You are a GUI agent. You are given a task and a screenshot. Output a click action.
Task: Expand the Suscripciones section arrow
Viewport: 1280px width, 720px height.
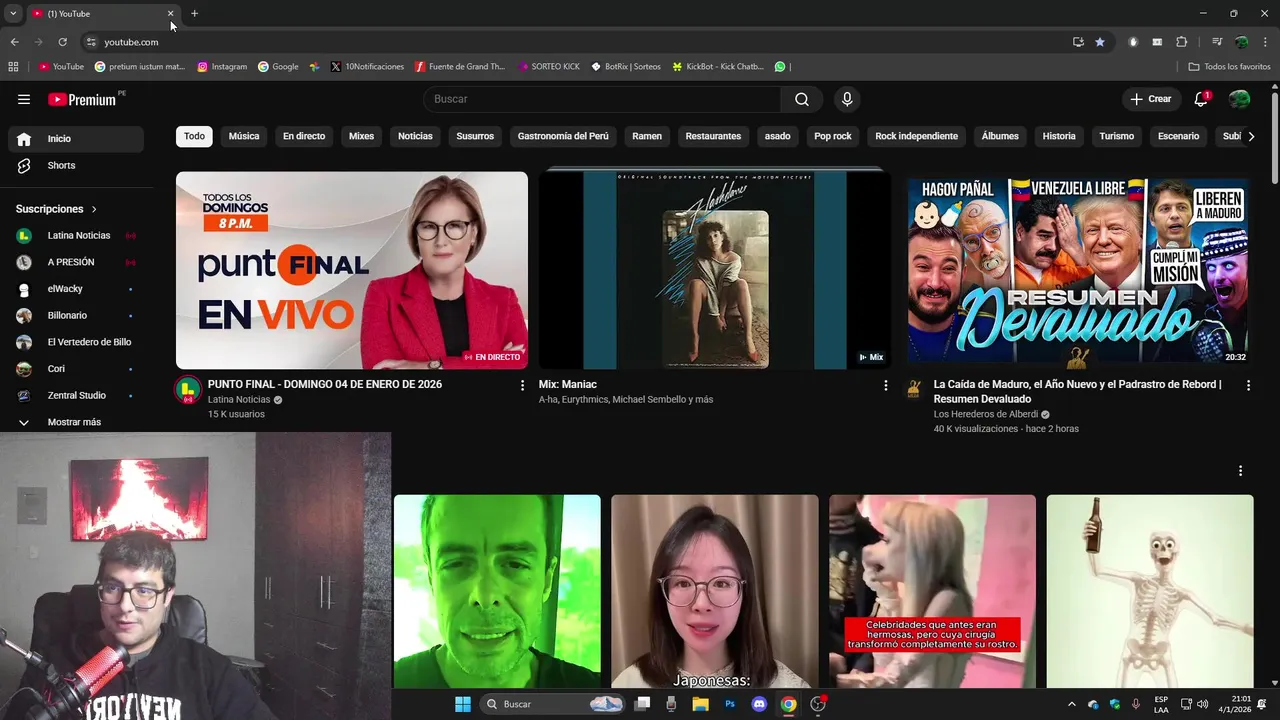tap(94, 209)
